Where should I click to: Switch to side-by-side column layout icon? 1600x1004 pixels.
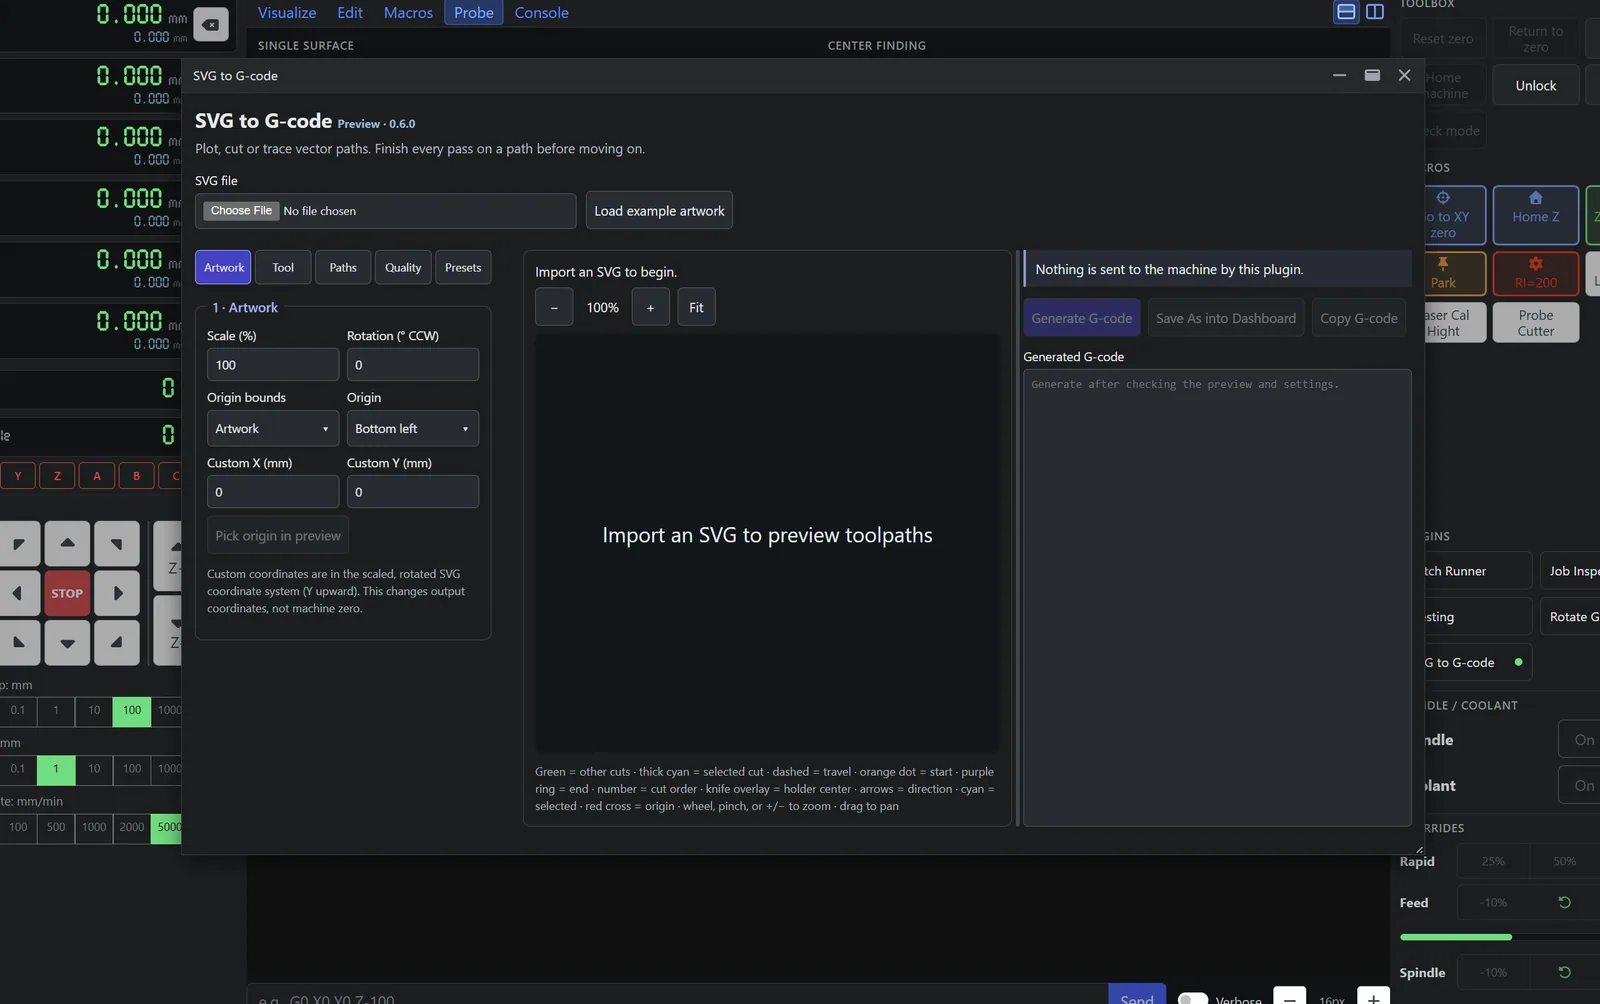click(1375, 12)
